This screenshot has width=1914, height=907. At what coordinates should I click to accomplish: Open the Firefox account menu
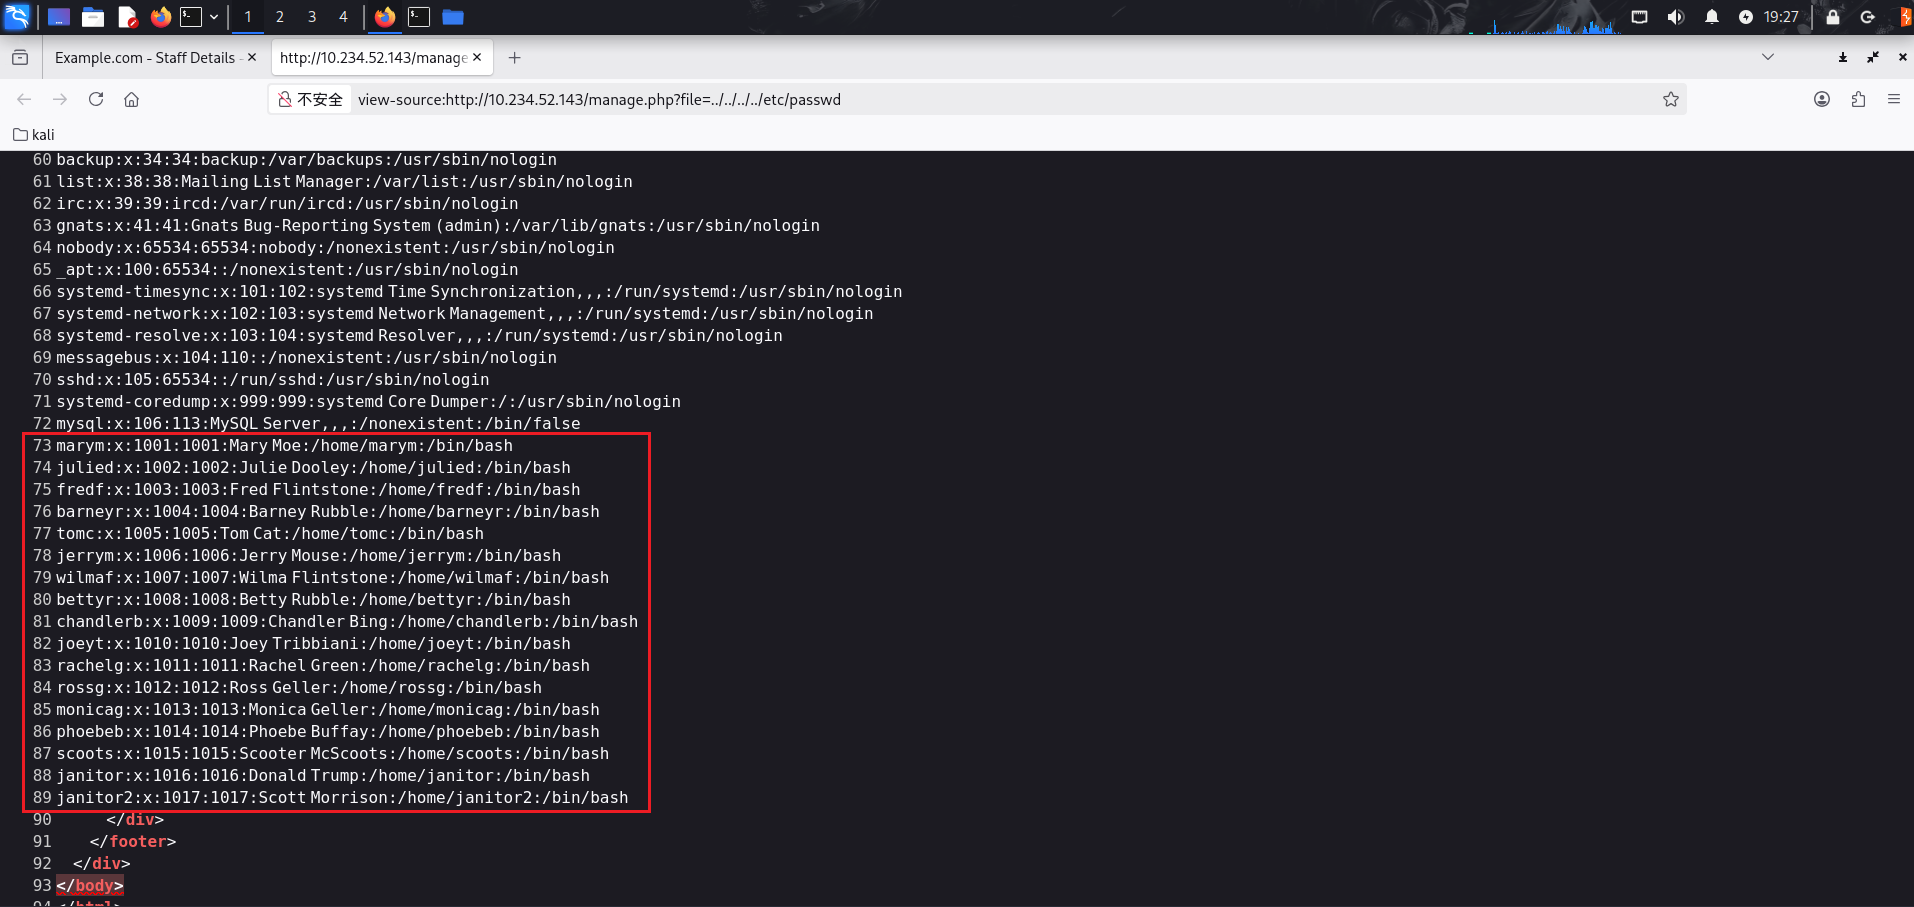pyautogui.click(x=1822, y=99)
